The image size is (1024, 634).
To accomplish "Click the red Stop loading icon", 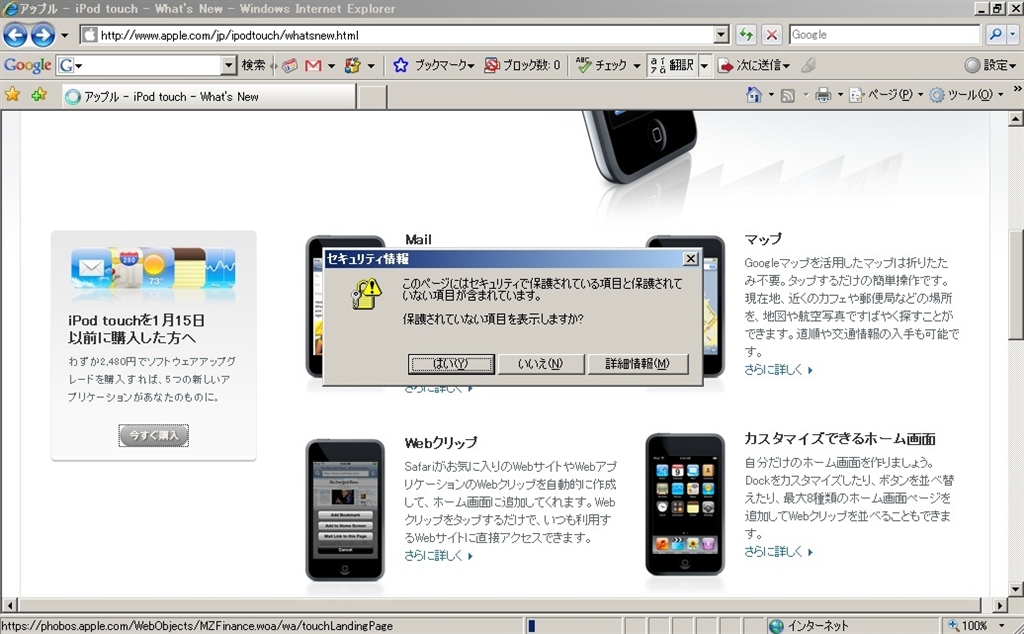I will coord(771,35).
